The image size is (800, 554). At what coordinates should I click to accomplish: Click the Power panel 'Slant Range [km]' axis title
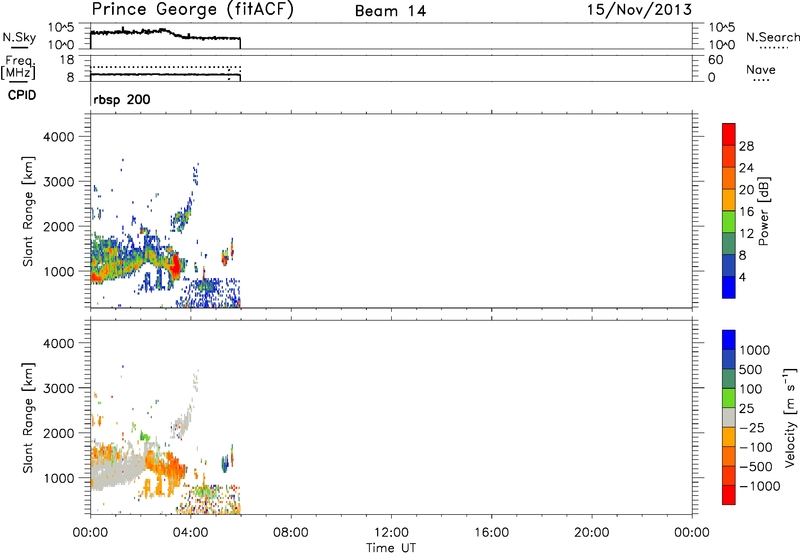click(28, 211)
